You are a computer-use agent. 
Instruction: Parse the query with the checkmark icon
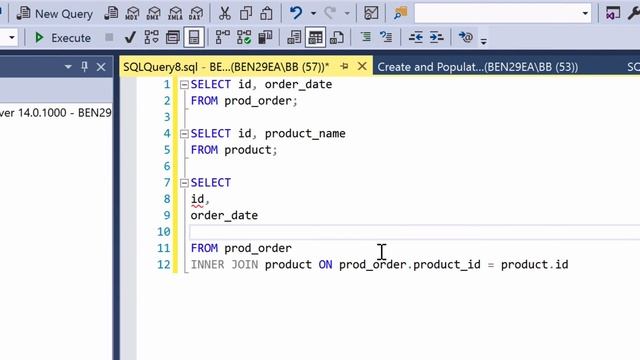(x=130, y=38)
